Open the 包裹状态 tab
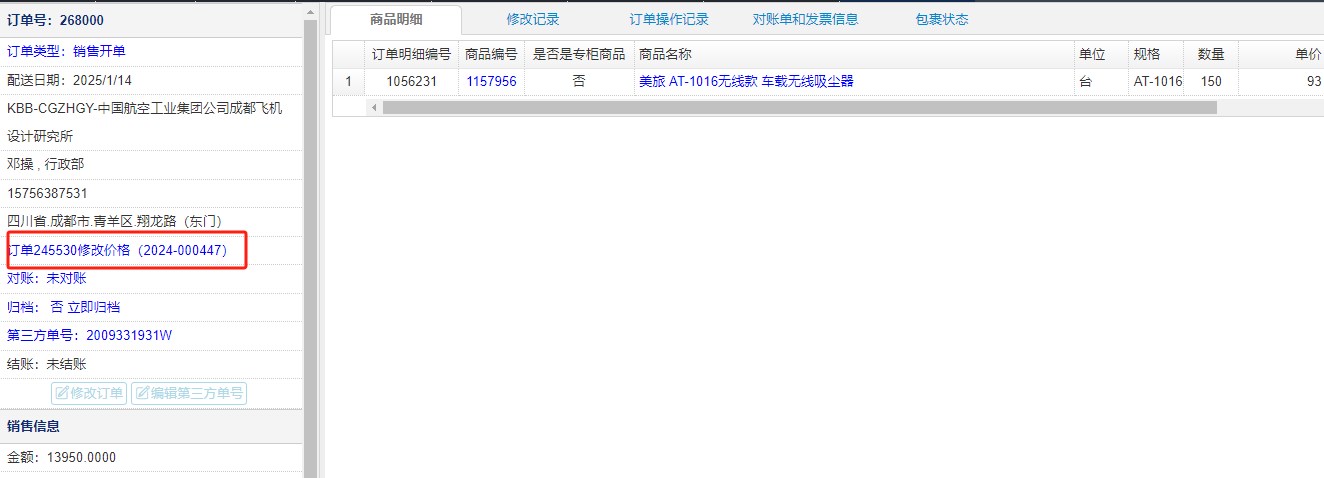Image resolution: width=1324 pixels, height=478 pixels. (x=942, y=19)
